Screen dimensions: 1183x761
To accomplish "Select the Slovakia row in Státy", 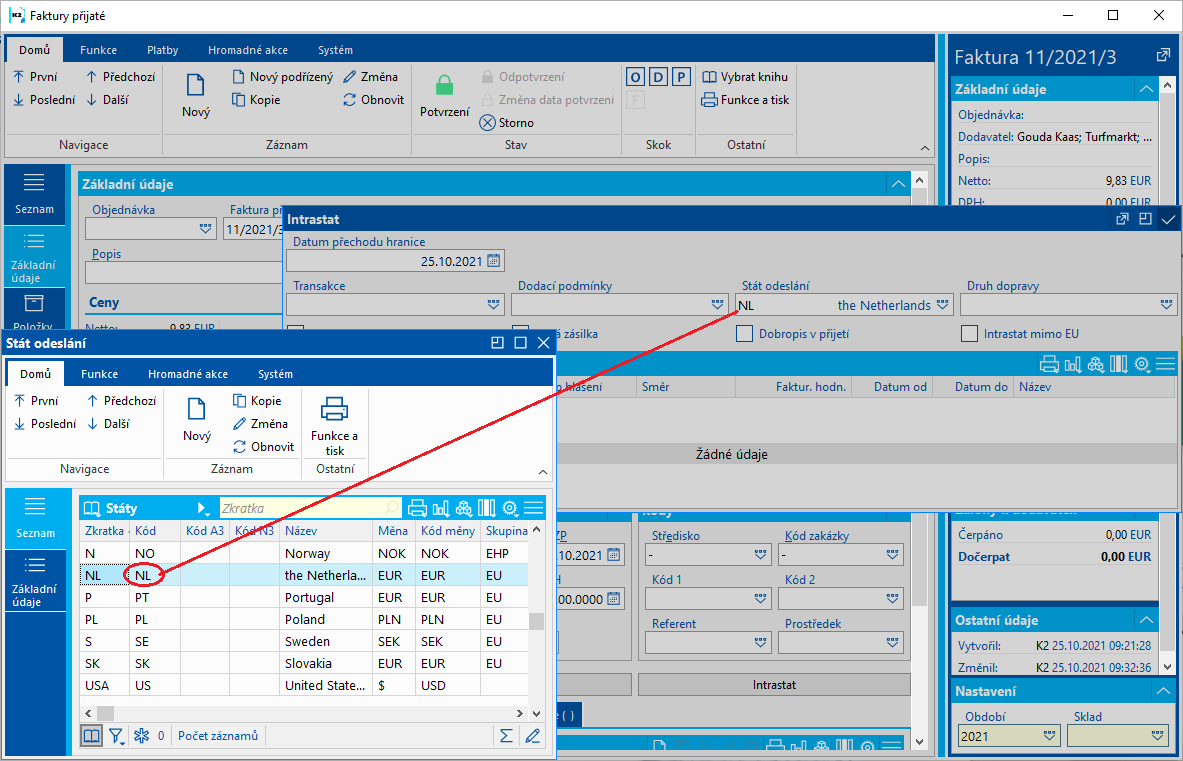I will [304, 663].
